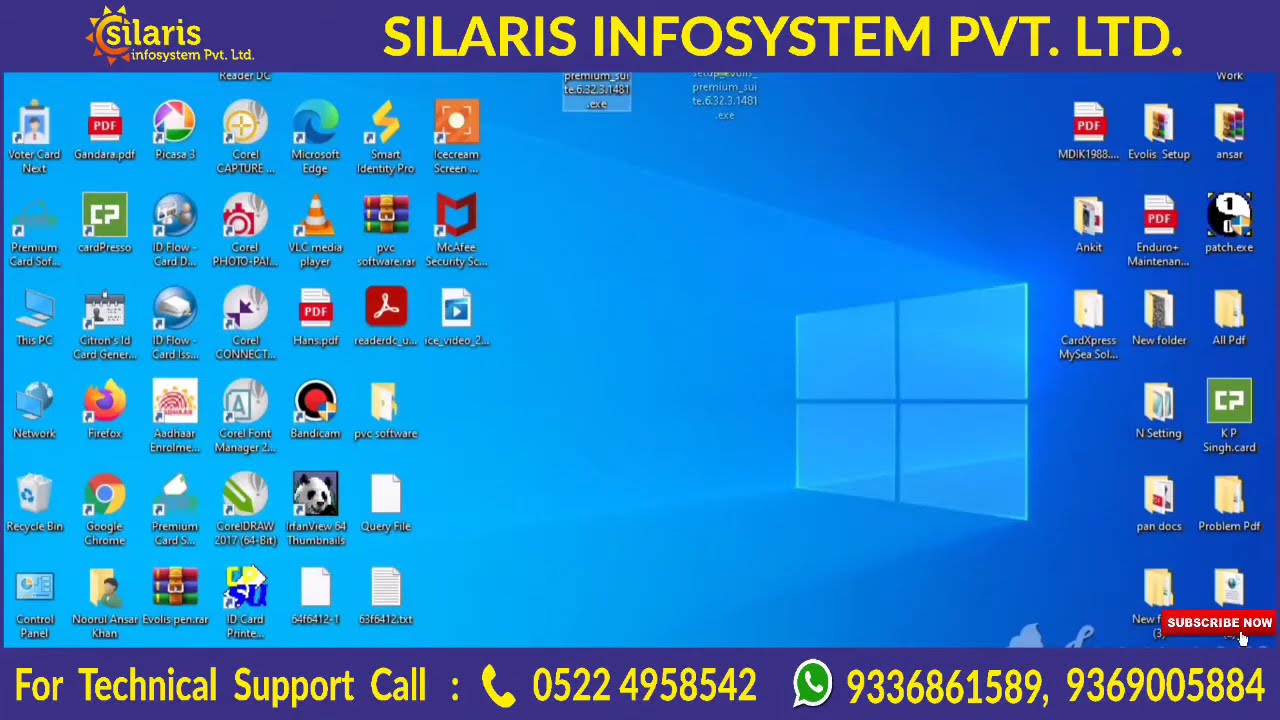Open Icecream Screen Recorder icon
The image size is (1280, 720).
pyautogui.click(x=456, y=137)
